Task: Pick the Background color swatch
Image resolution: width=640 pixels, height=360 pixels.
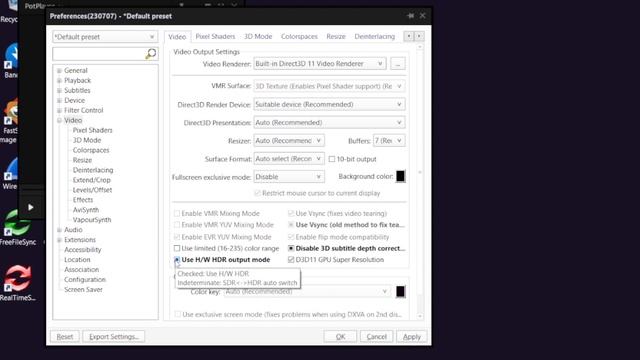Action: pyautogui.click(x=400, y=176)
